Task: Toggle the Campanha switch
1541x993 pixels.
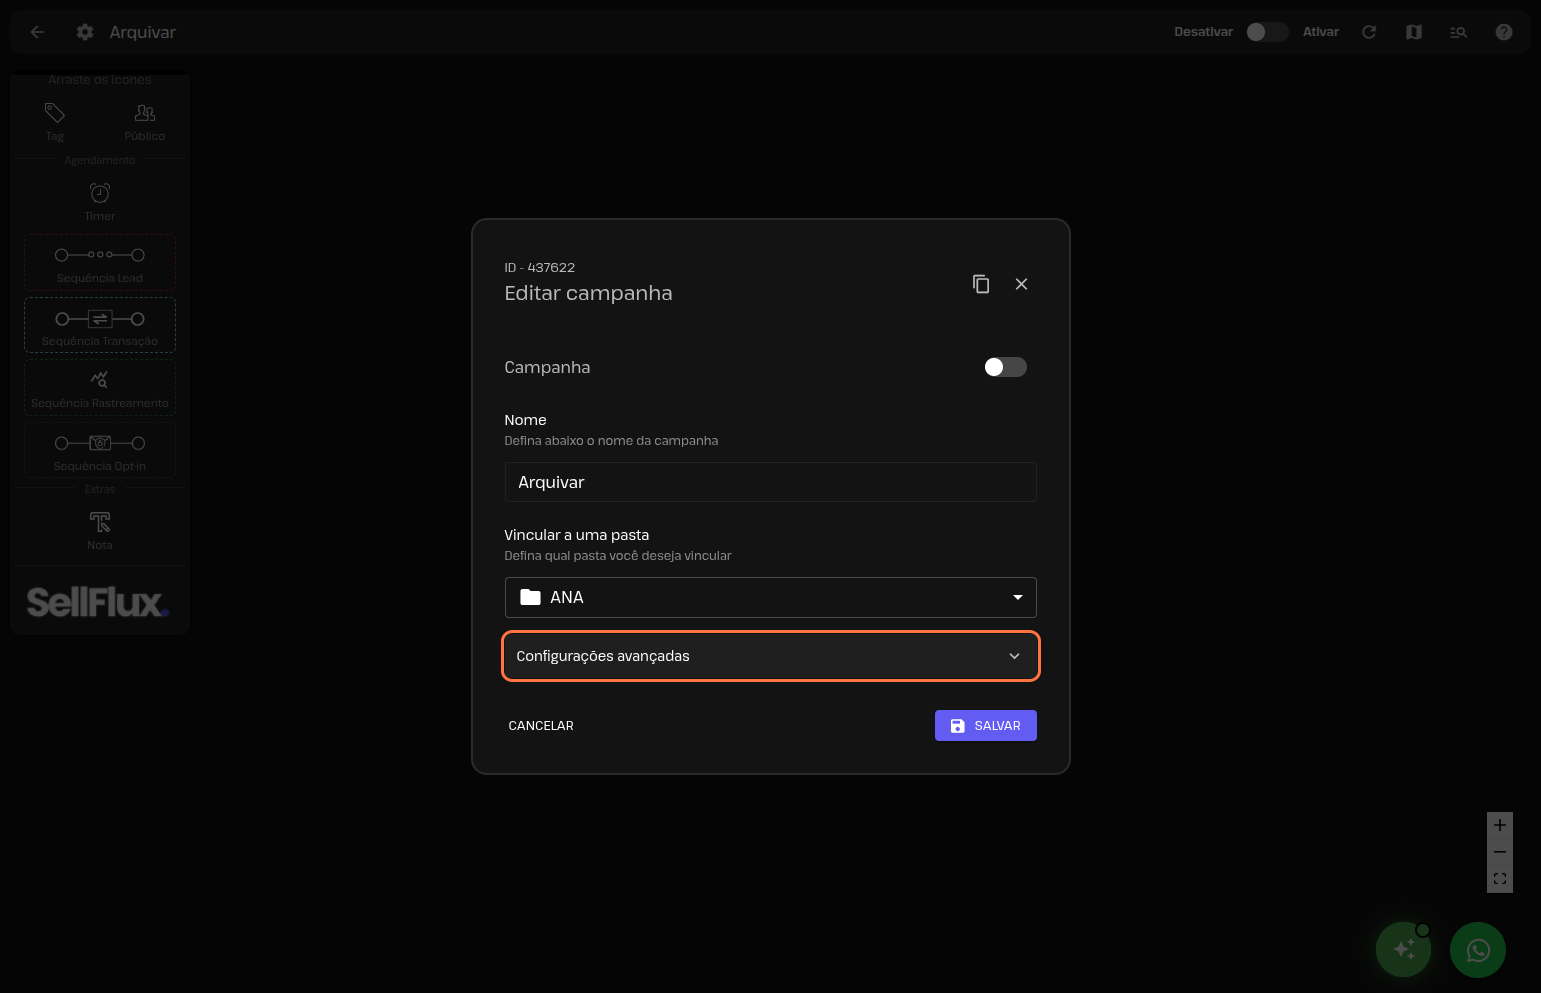Action: [1005, 367]
